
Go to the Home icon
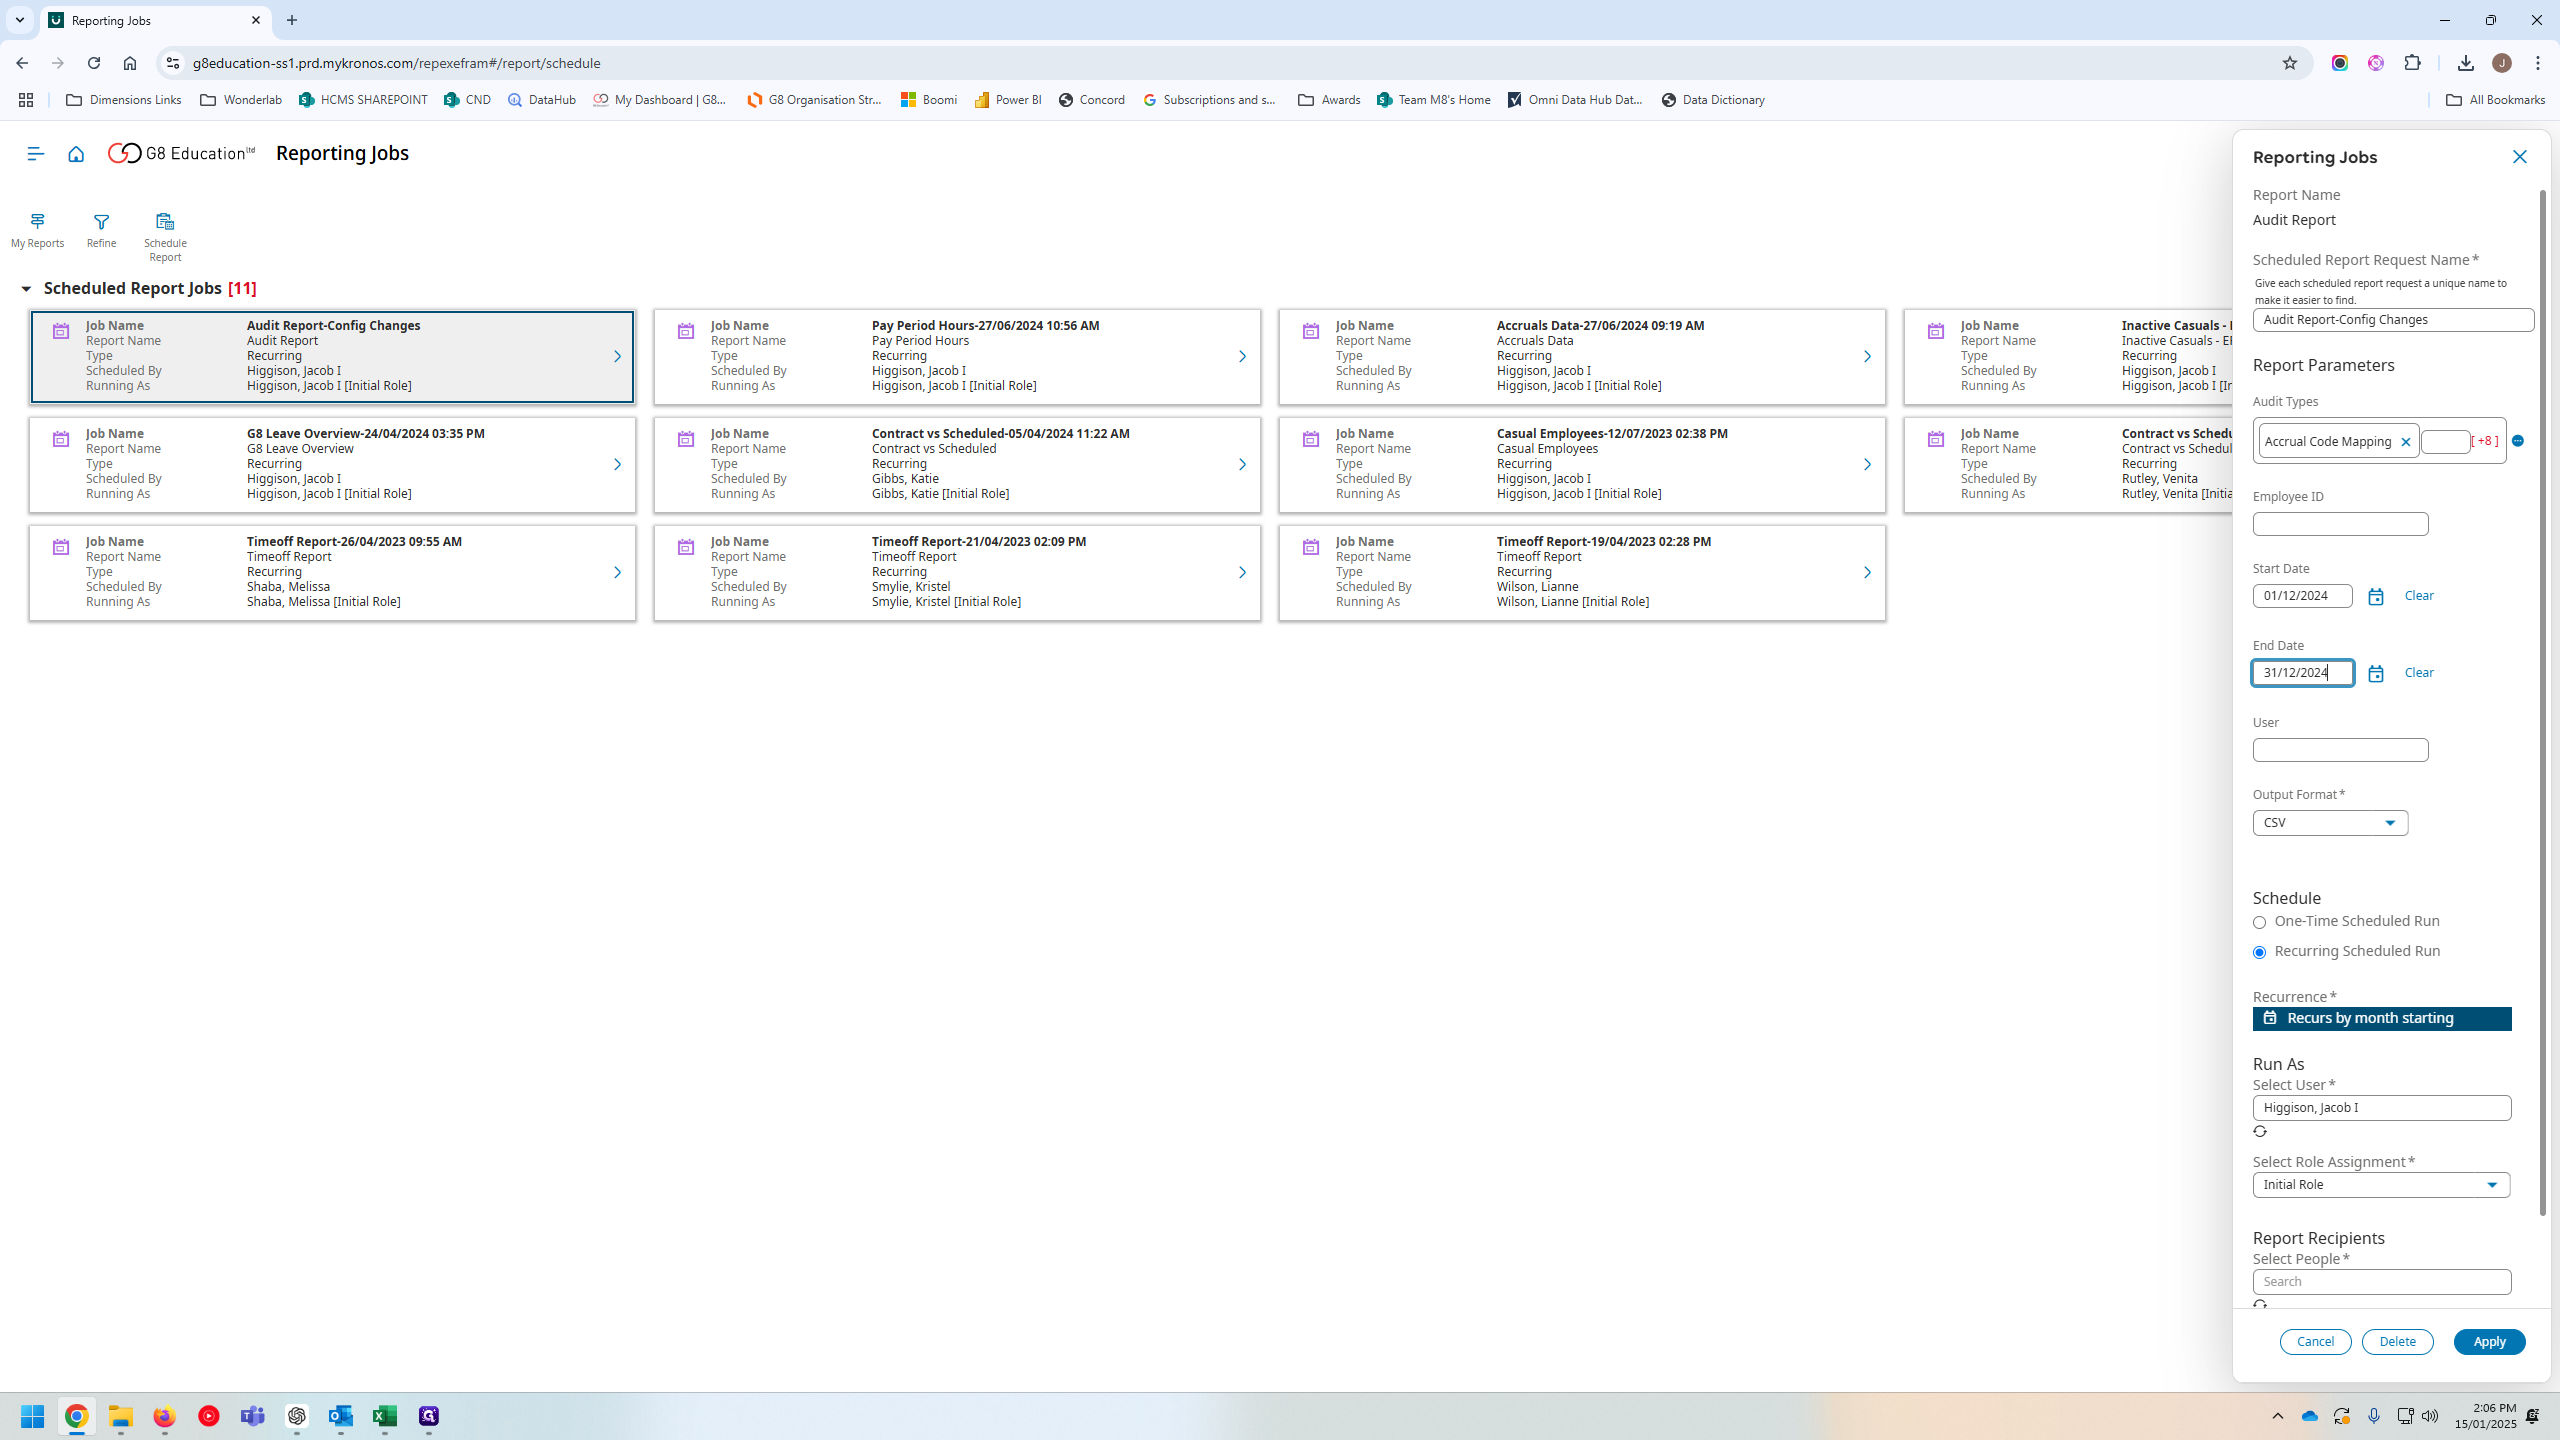click(76, 154)
